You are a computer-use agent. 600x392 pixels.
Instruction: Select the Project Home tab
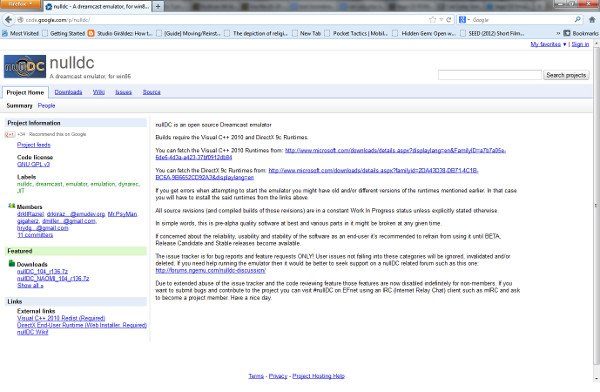tap(25, 93)
